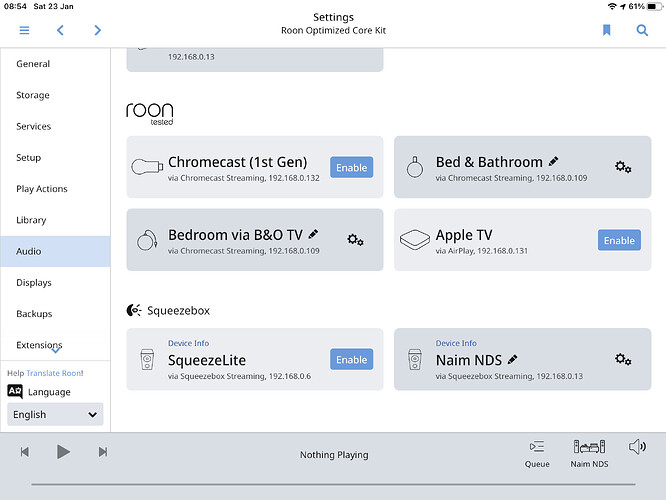This screenshot has width=666, height=500.
Task: Expand the sidebar with the down chevron
Action: (55, 350)
